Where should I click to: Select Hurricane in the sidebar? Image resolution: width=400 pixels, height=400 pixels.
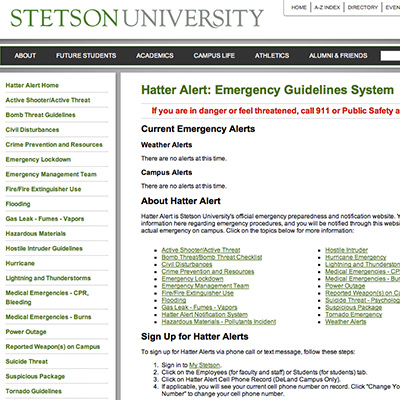(x=20, y=263)
